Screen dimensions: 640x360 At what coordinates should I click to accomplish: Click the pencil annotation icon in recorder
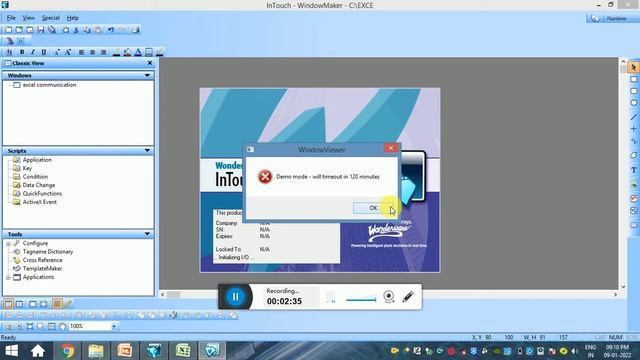tap(408, 296)
